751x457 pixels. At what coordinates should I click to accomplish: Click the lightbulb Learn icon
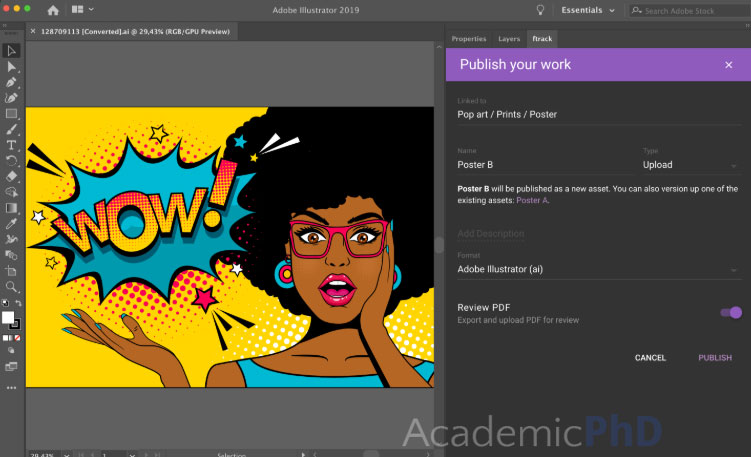[x=541, y=10]
